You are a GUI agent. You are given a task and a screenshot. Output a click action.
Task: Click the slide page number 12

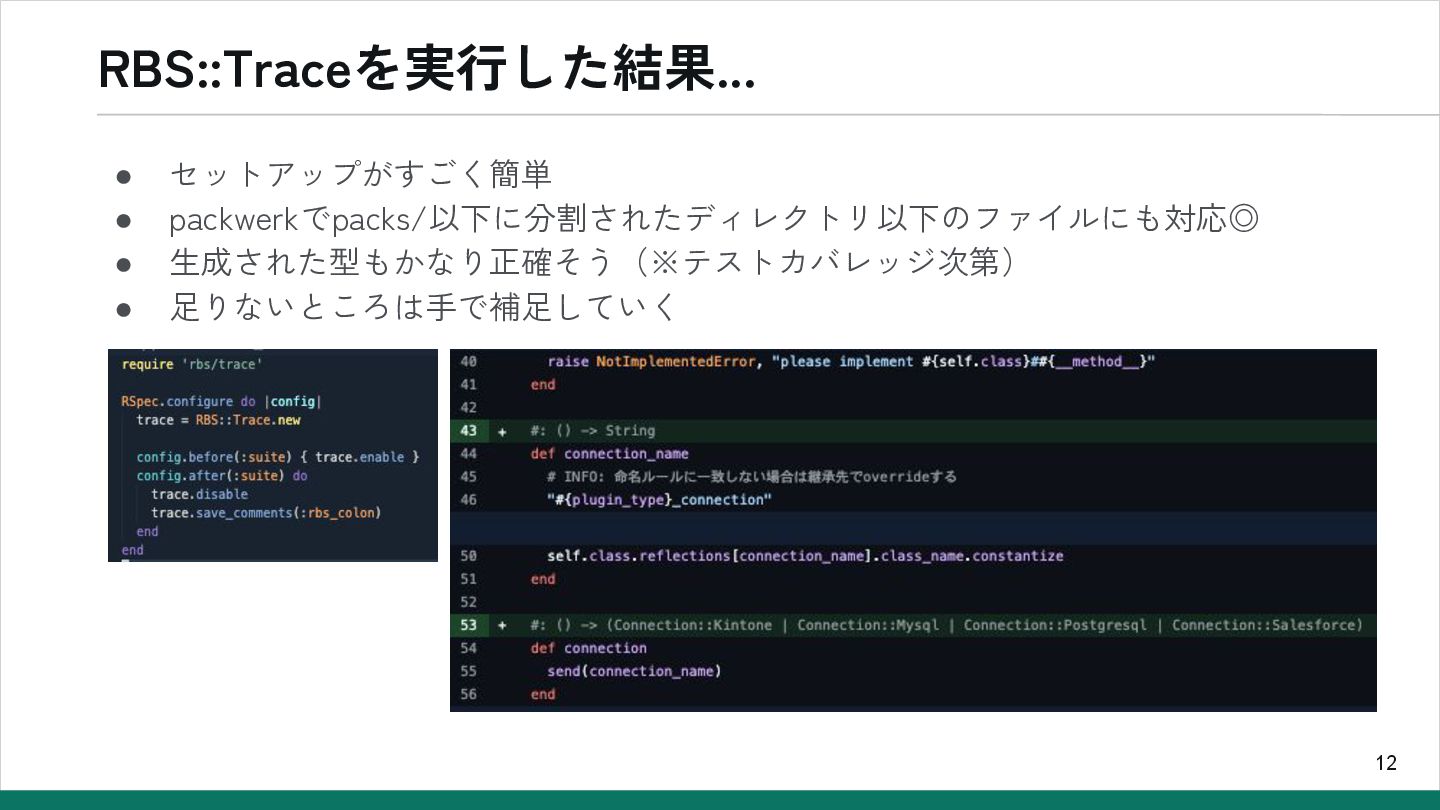tap(1386, 763)
